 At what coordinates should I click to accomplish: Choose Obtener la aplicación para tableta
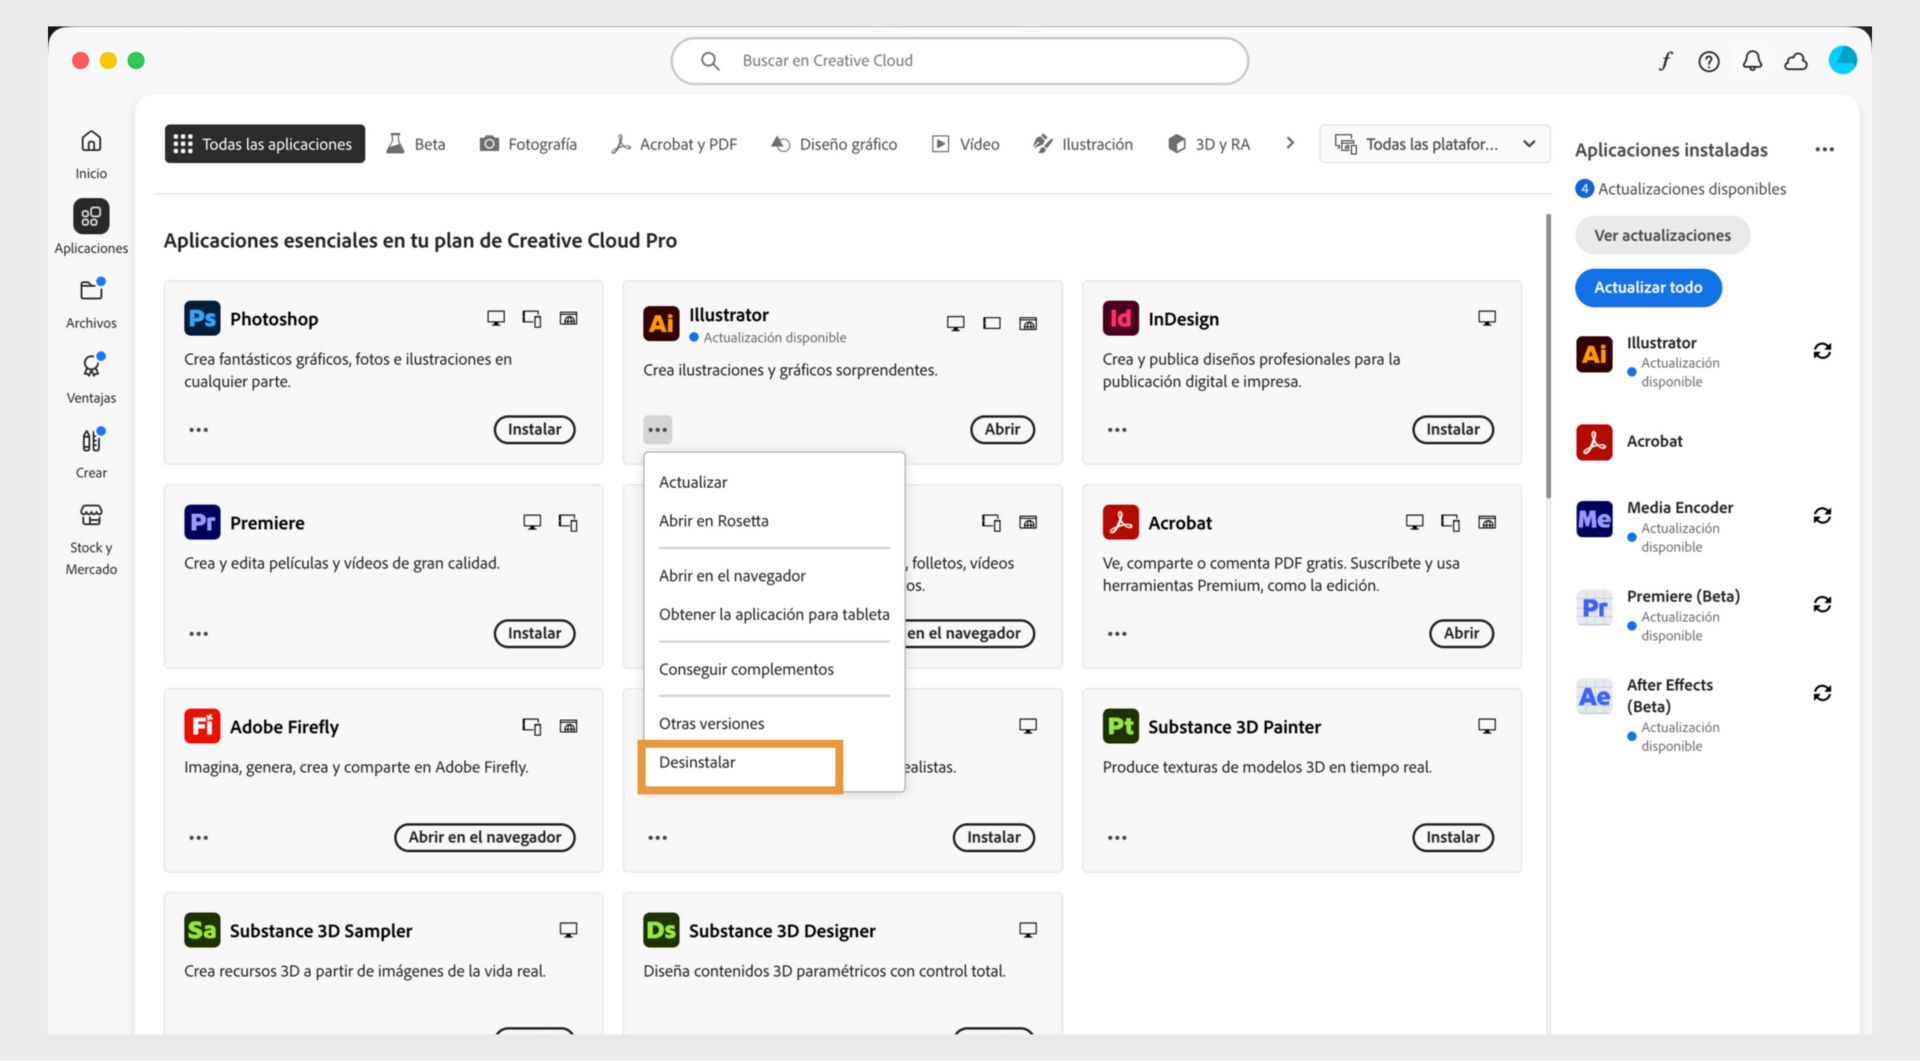pyautogui.click(x=774, y=614)
